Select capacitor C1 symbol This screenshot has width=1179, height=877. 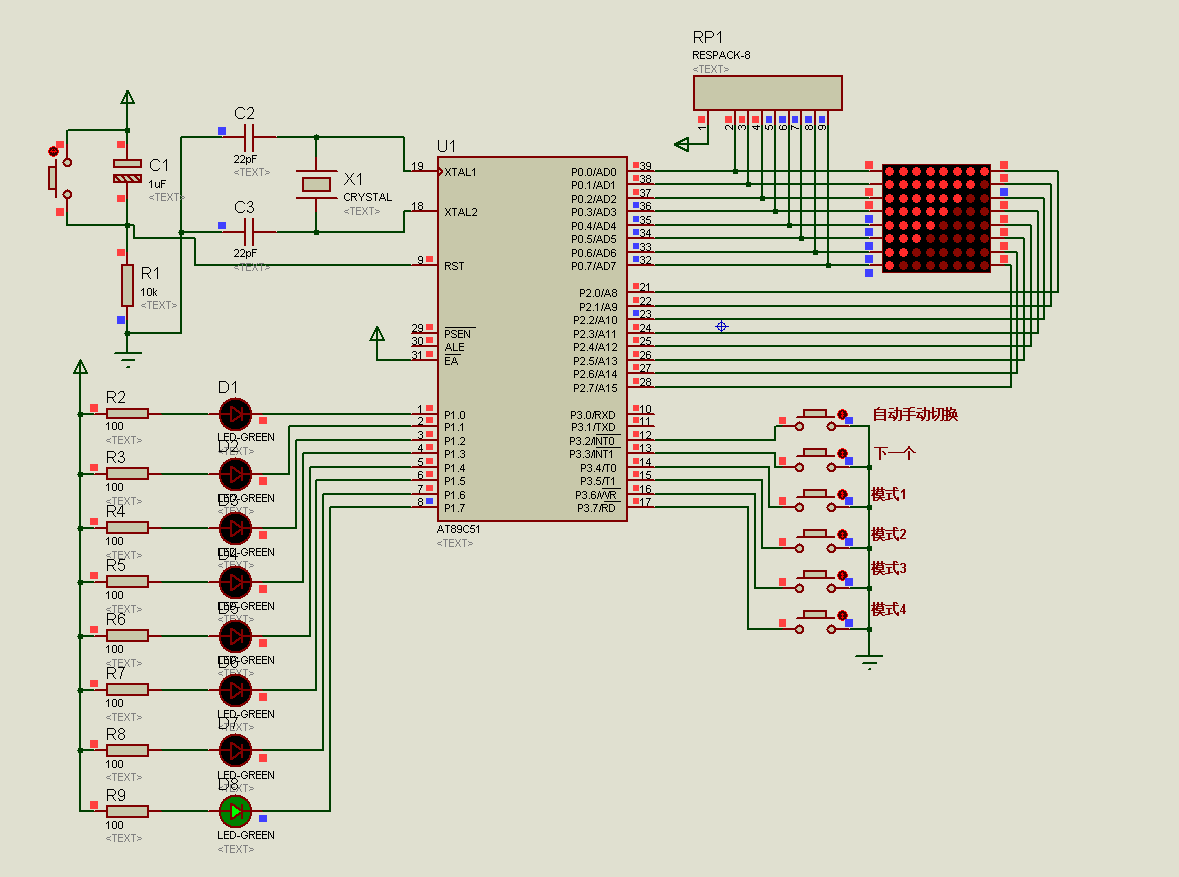coord(127,171)
